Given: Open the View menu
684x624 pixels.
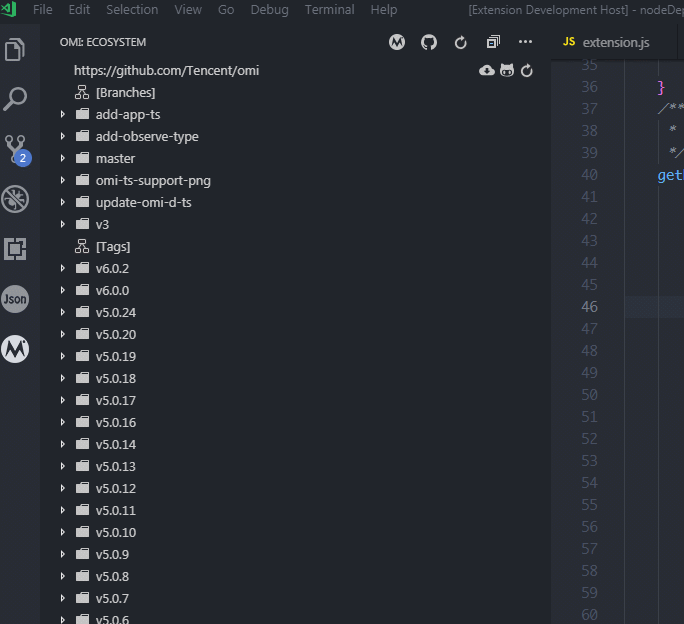Looking at the screenshot, I should coord(188,10).
